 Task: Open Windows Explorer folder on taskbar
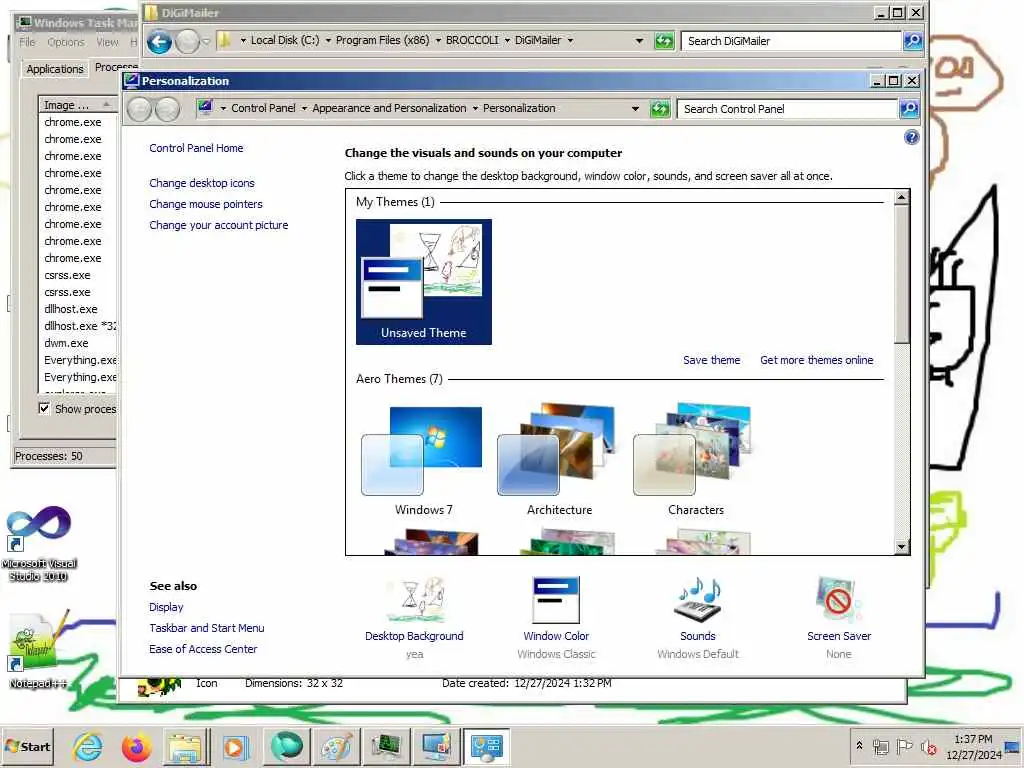tap(185, 747)
